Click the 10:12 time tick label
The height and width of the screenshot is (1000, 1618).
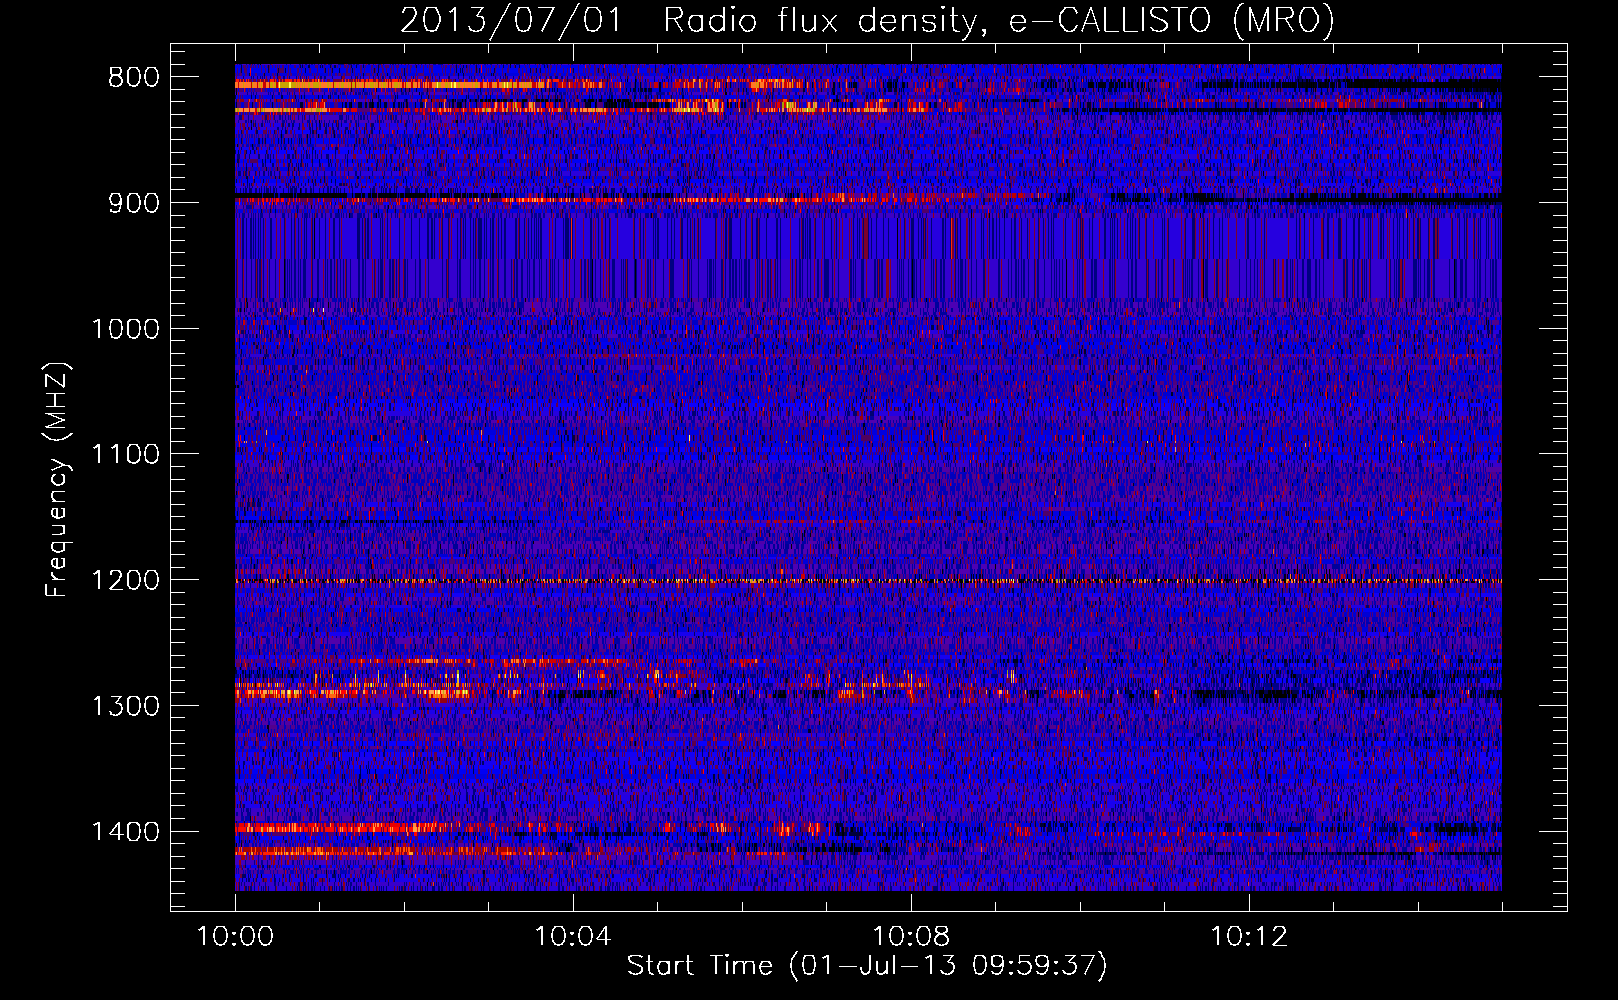pyautogui.click(x=1249, y=937)
